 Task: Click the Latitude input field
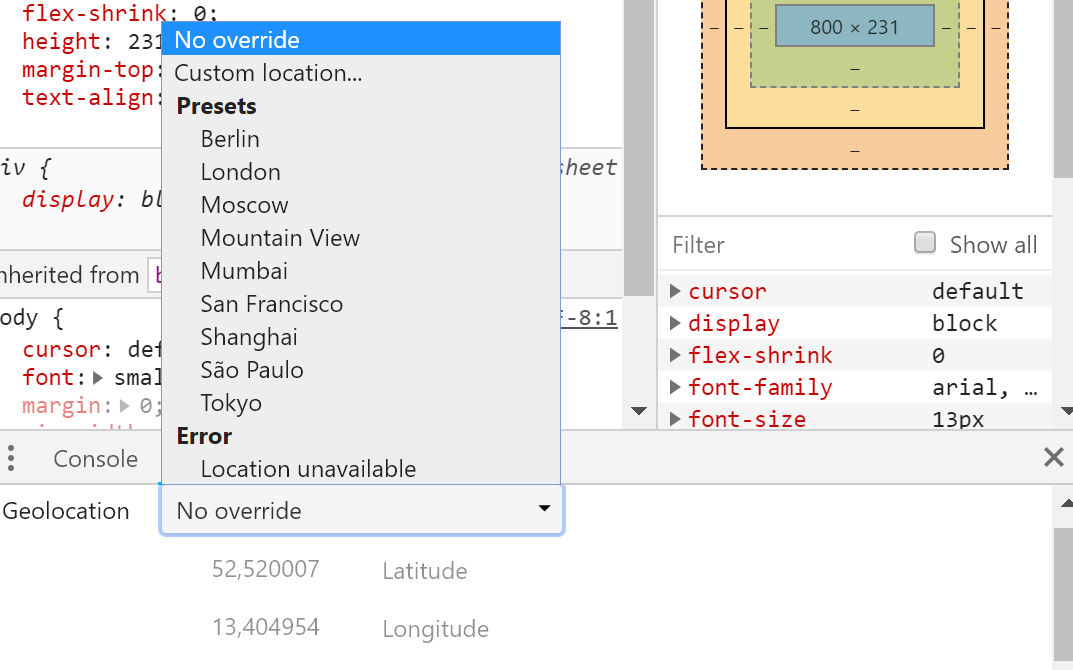(x=266, y=570)
